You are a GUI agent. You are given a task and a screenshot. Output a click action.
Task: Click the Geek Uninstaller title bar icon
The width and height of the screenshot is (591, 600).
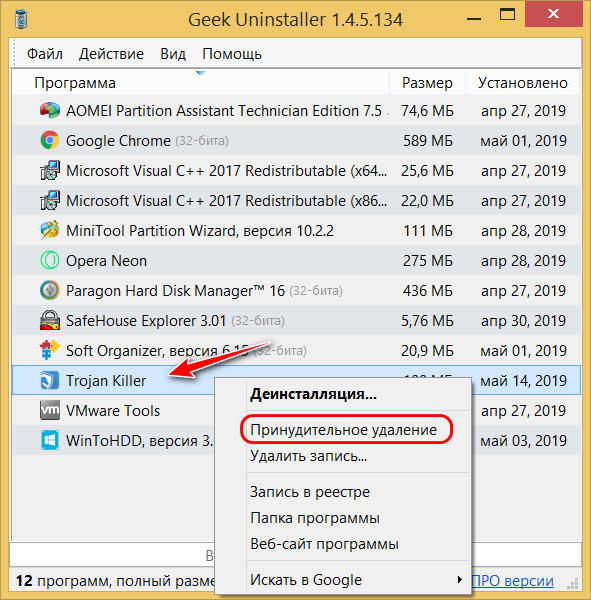coord(21,20)
